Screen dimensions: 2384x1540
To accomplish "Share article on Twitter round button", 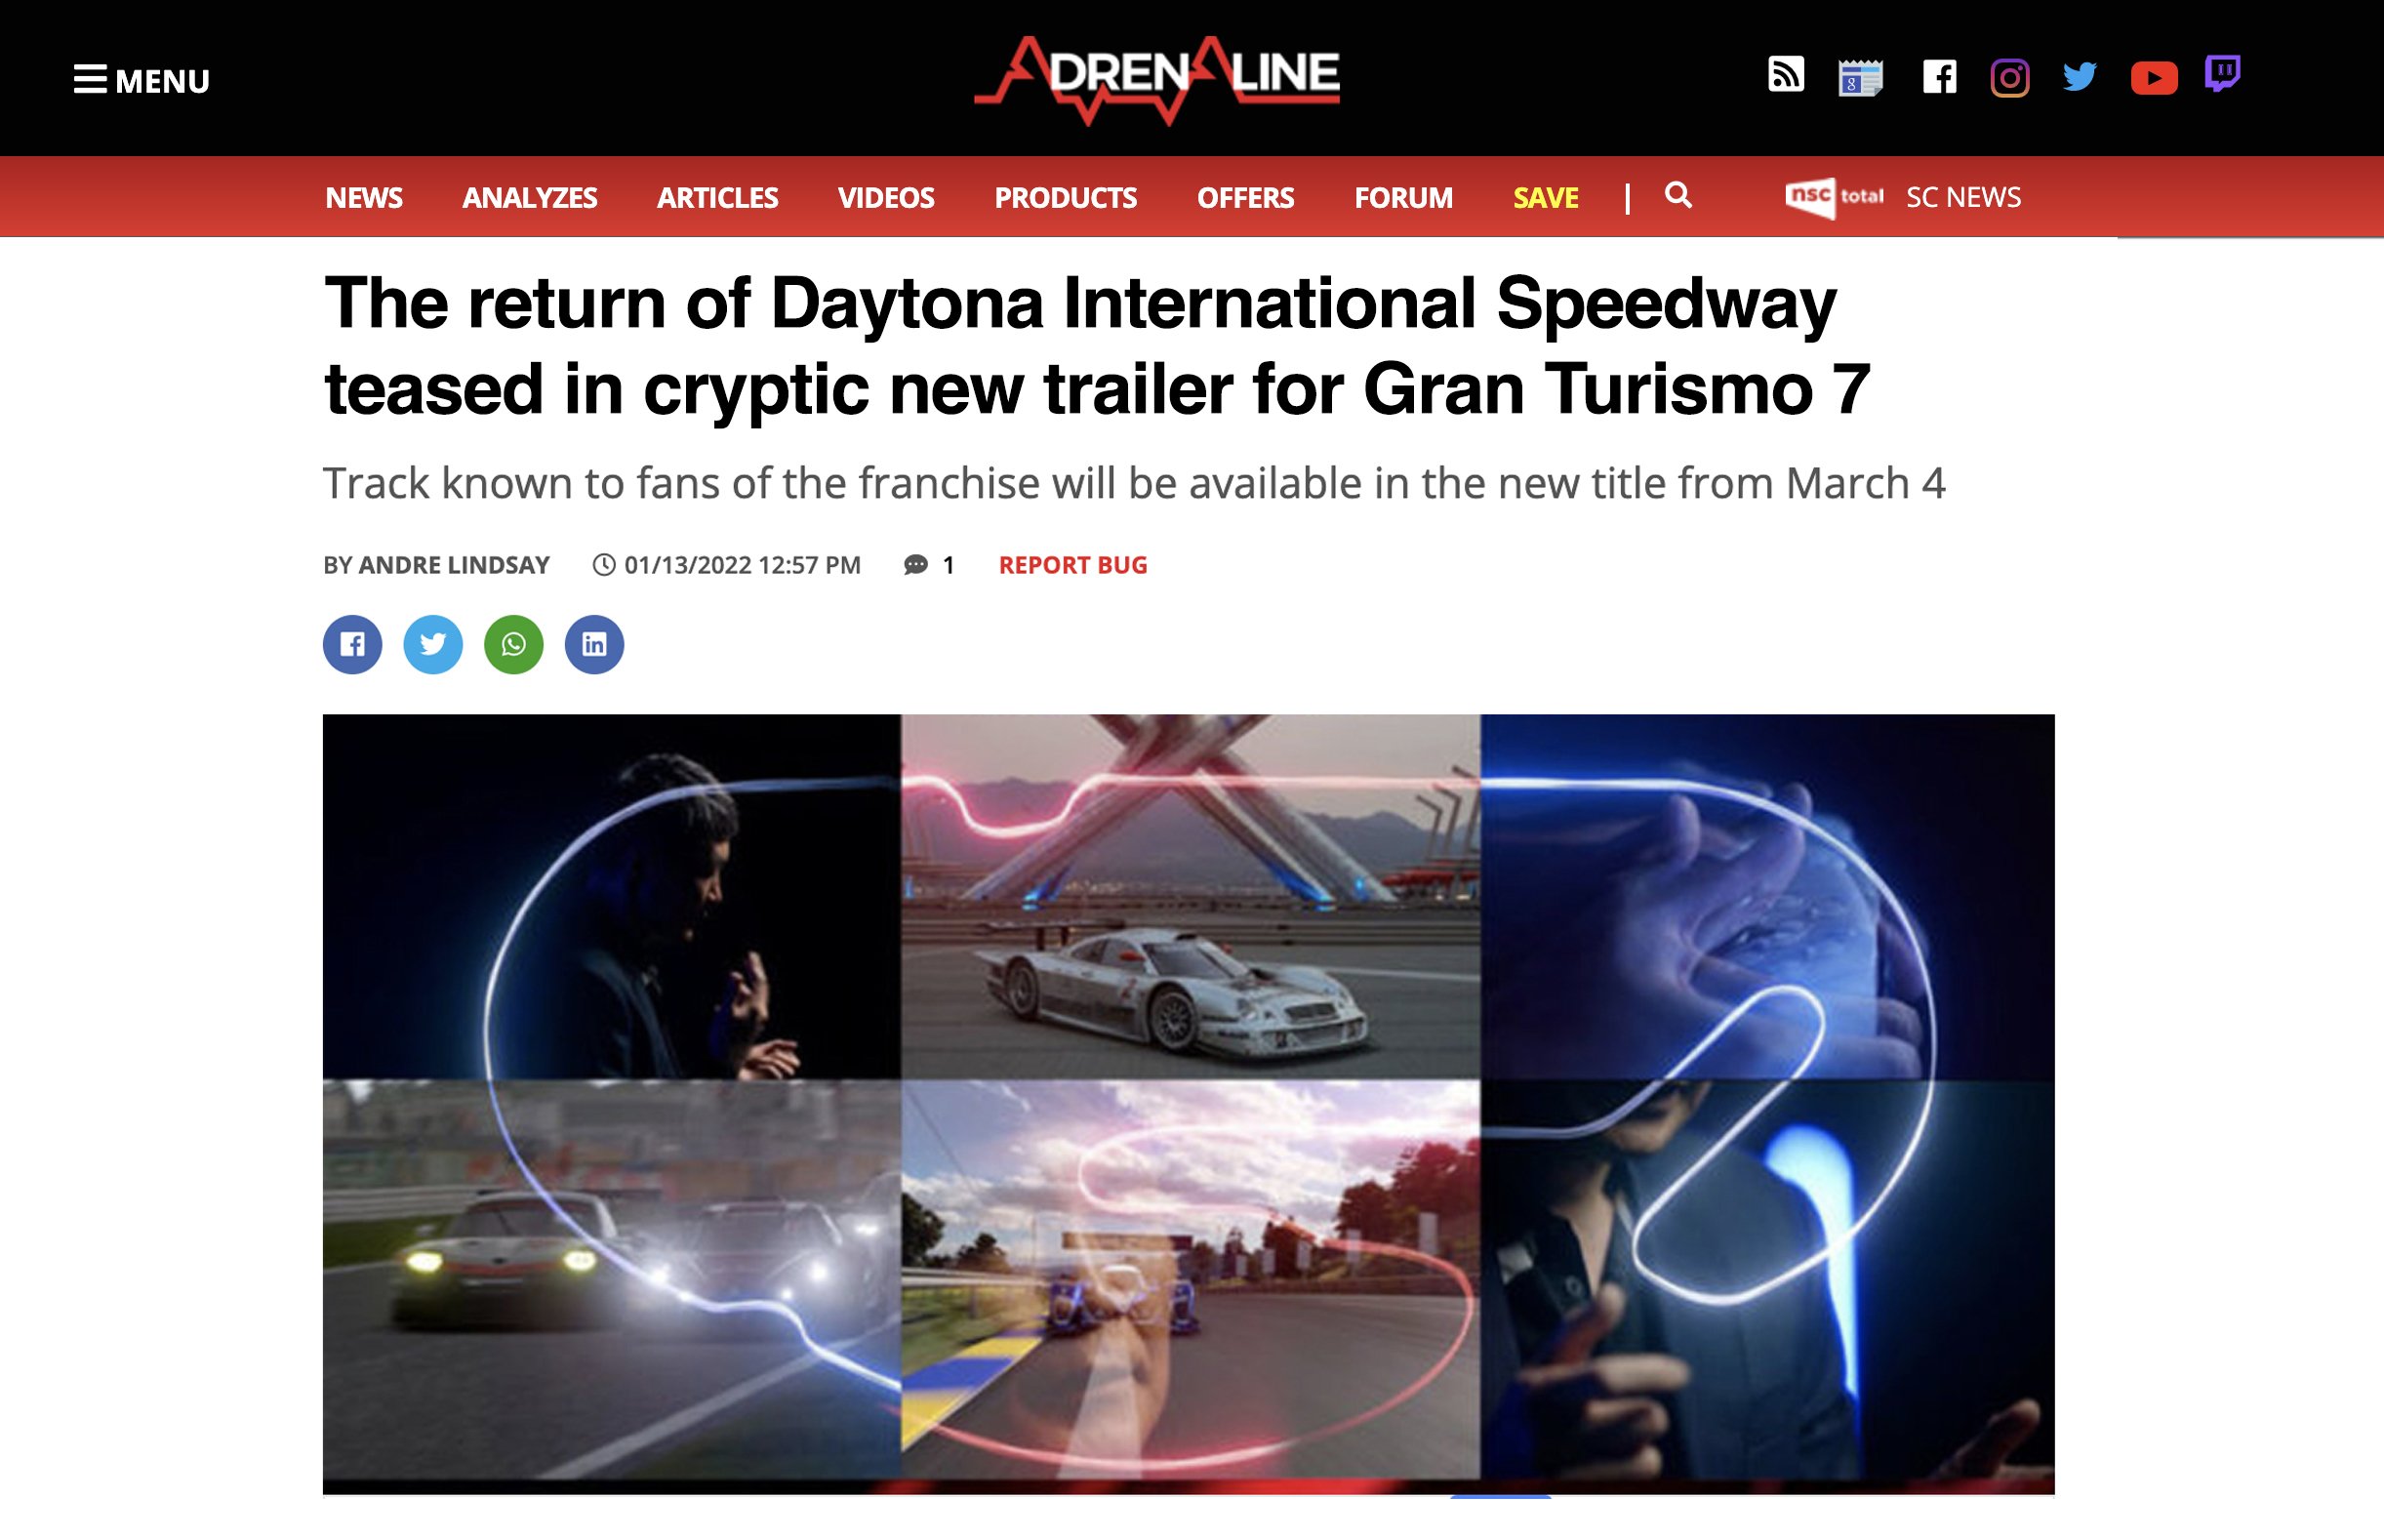I will (x=433, y=644).
